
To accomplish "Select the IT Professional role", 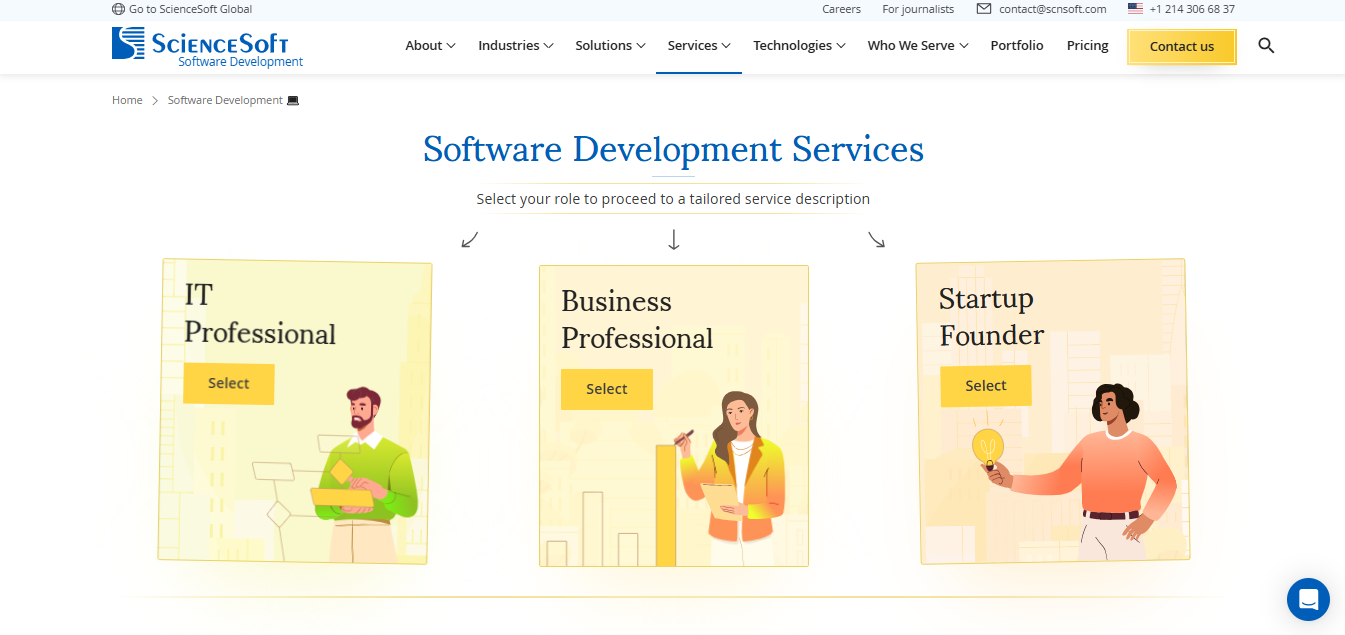I will click(x=228, y=383).
